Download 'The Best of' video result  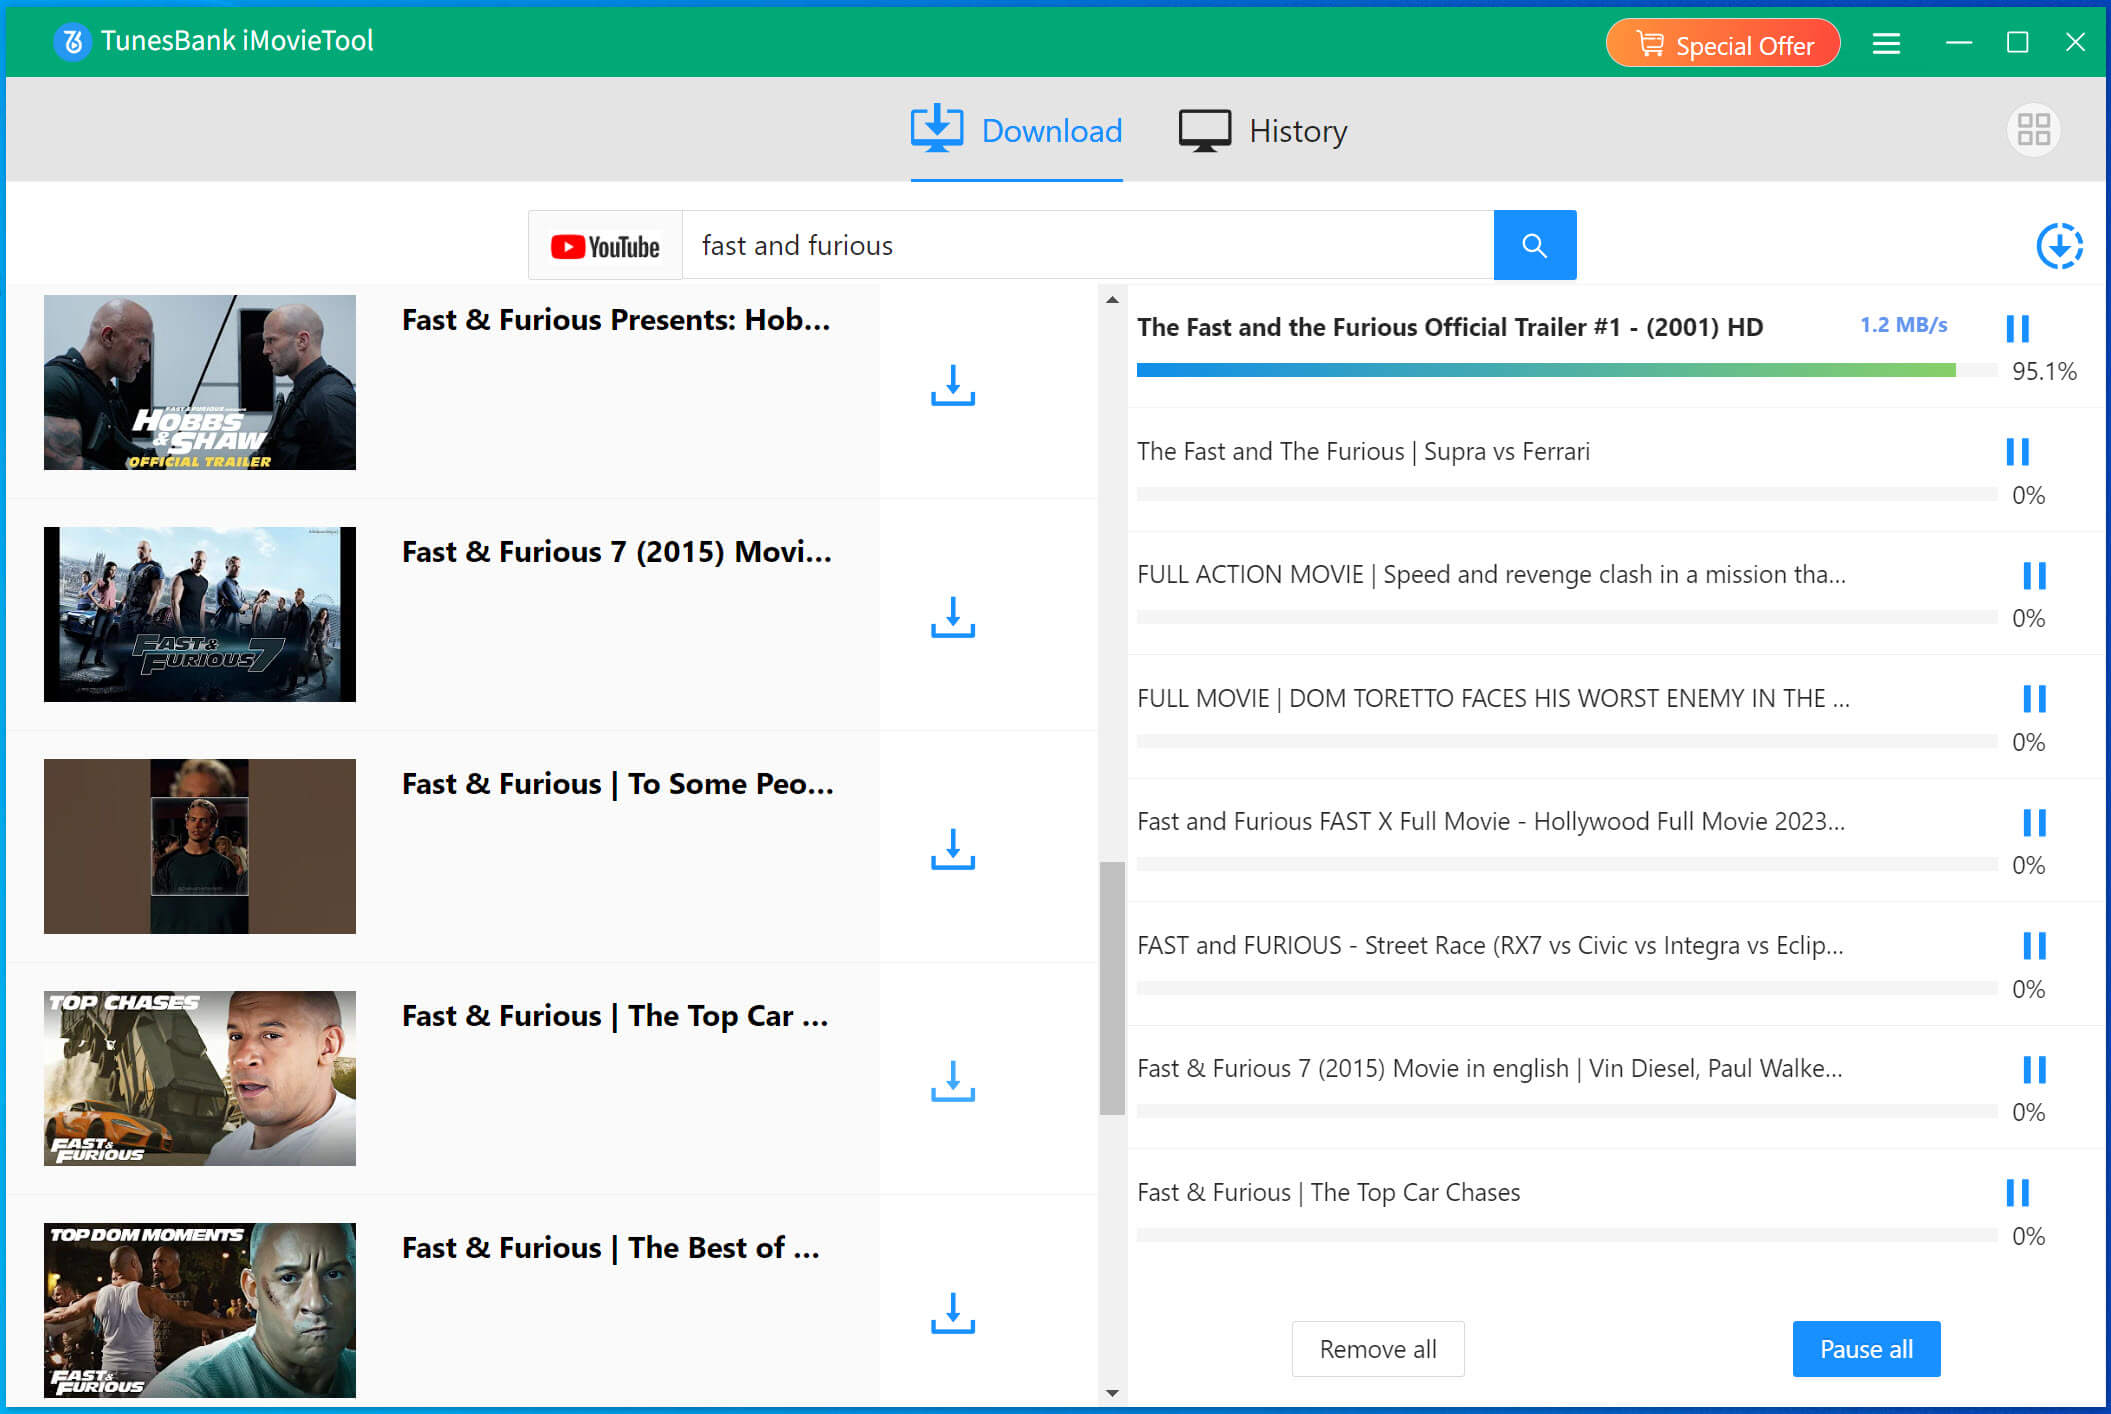952,1314
